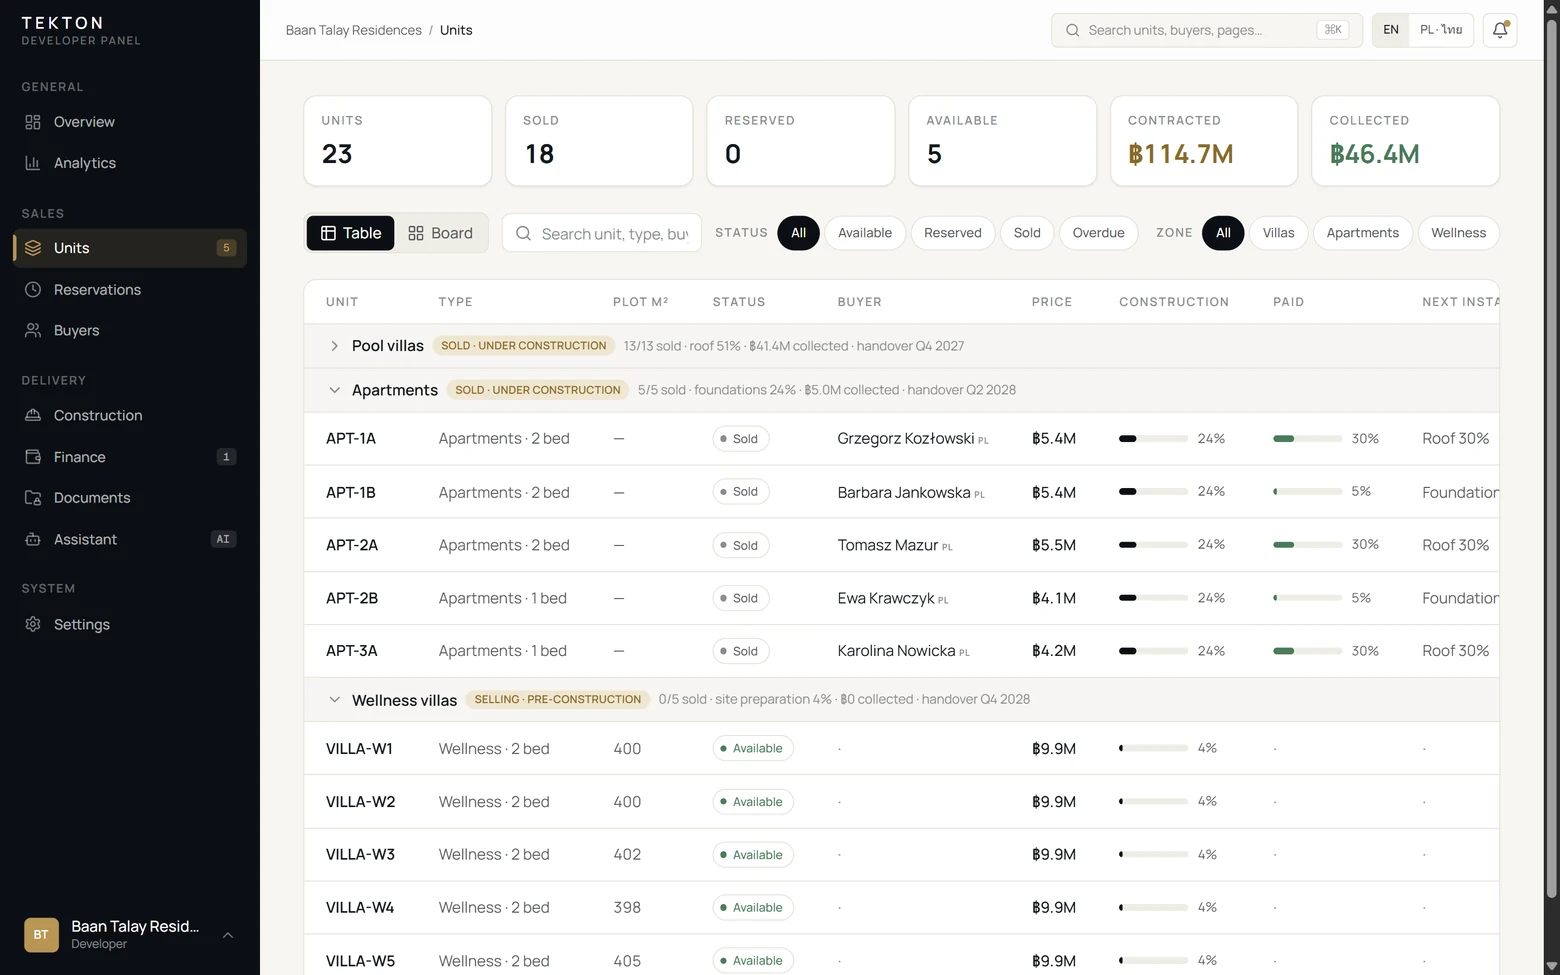Click the Available status of VILLA-W3
Screen dimensions: 1560x975
click(753, 855)
